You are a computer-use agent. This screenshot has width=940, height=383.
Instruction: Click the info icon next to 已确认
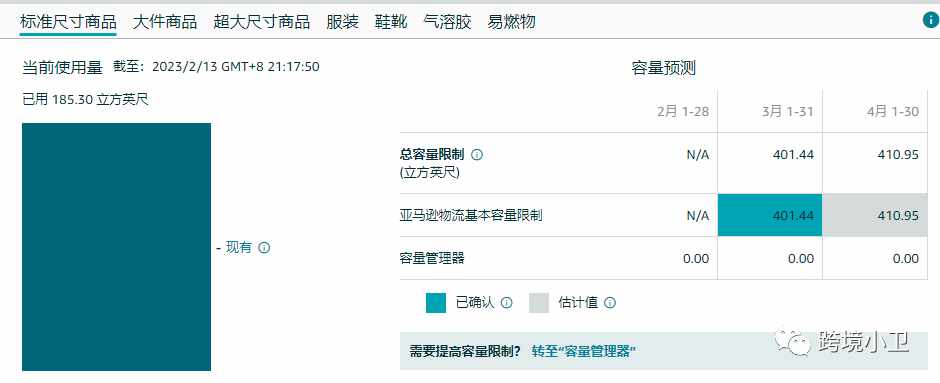[x=507, y=303]
